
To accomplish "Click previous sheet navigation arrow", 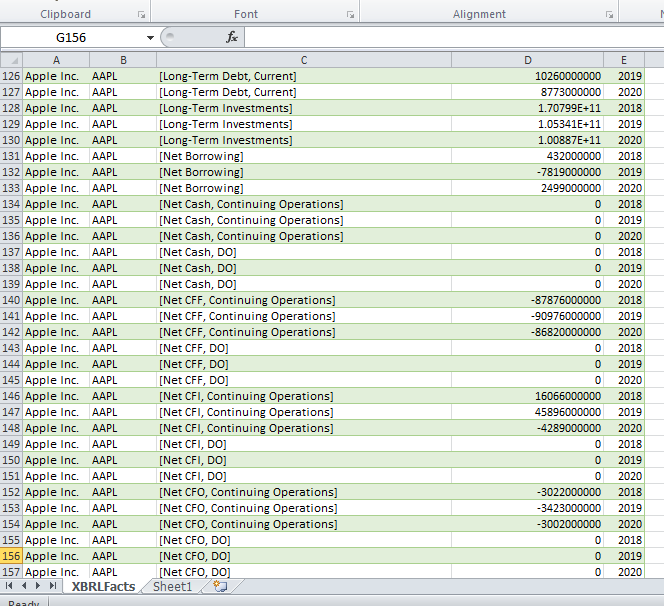I will point(24,586).
